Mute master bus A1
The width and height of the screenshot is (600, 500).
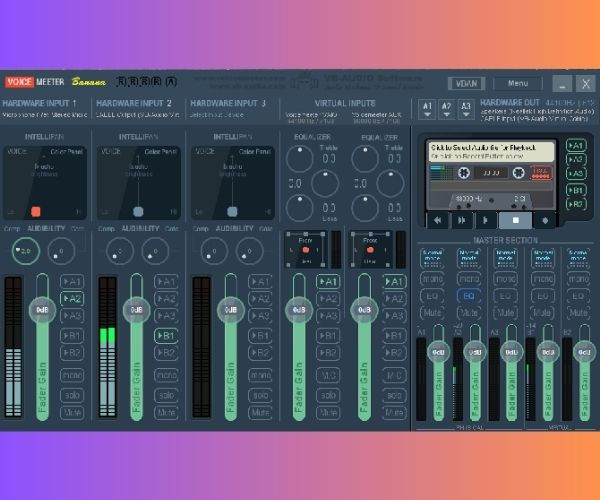tap(432, 313)
